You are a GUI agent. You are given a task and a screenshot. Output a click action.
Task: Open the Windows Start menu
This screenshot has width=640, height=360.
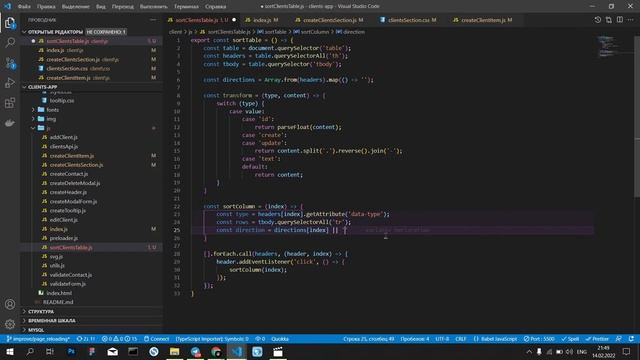[x=10, y=352]
